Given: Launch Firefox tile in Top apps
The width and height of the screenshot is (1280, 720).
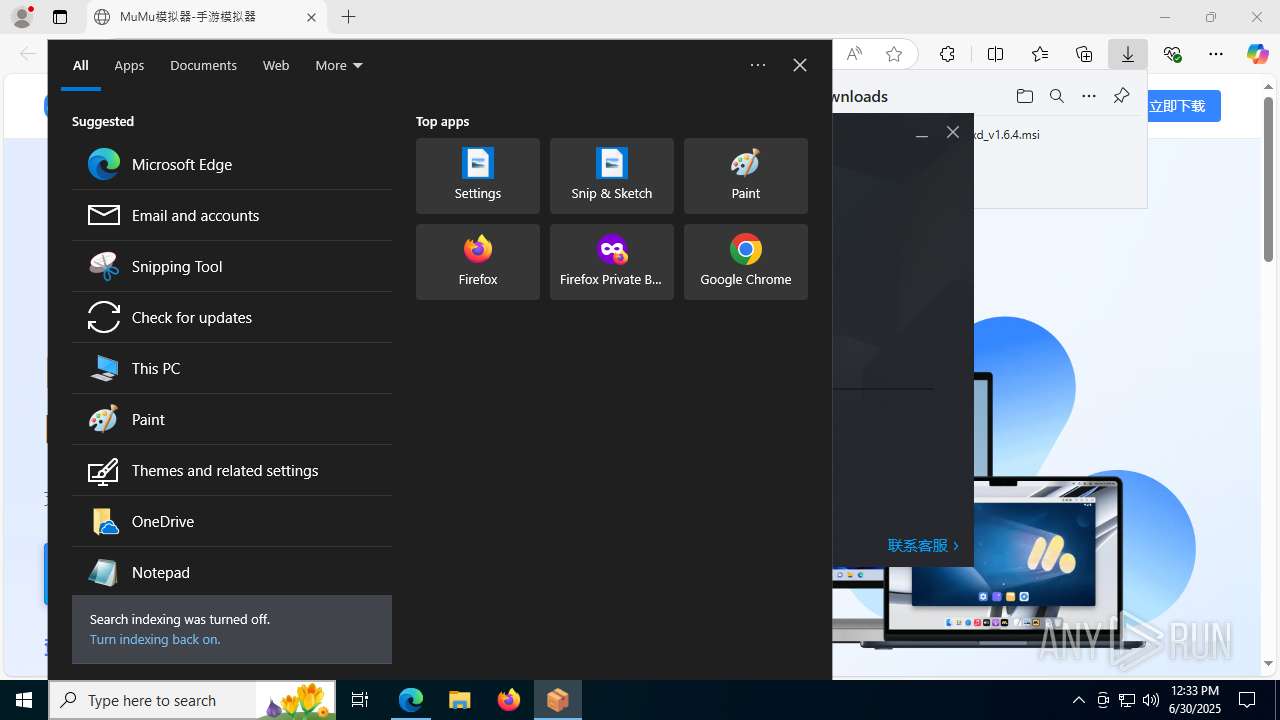Looking at the screenshot, I should [x=478, y=262].
